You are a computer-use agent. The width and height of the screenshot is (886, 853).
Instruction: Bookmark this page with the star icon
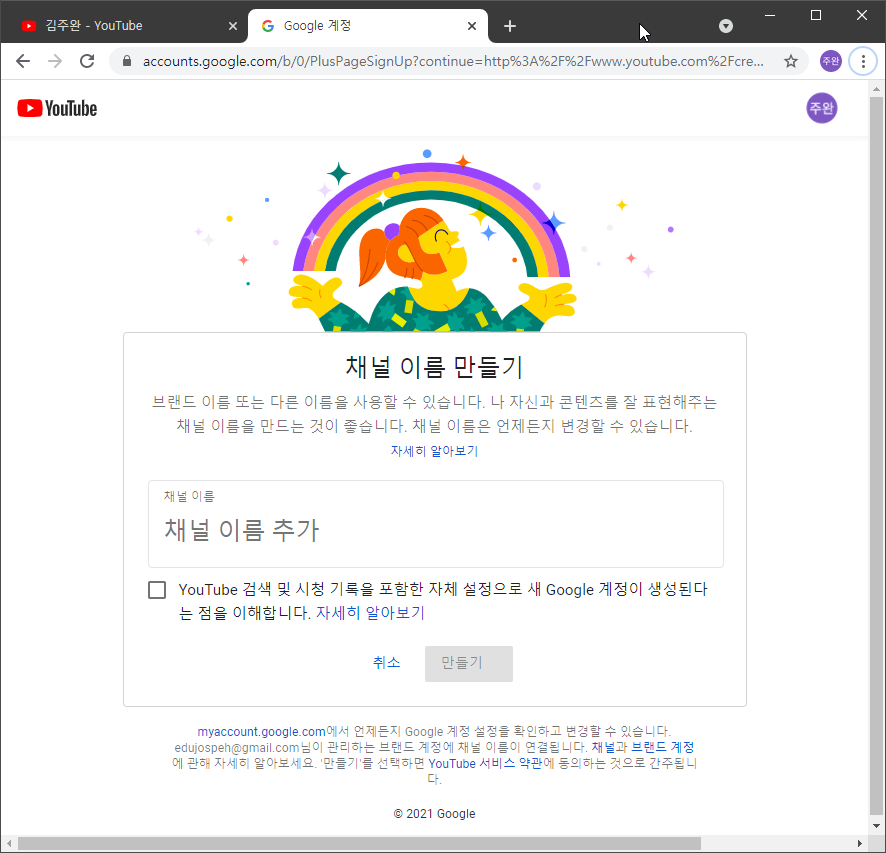coord(791,61)
